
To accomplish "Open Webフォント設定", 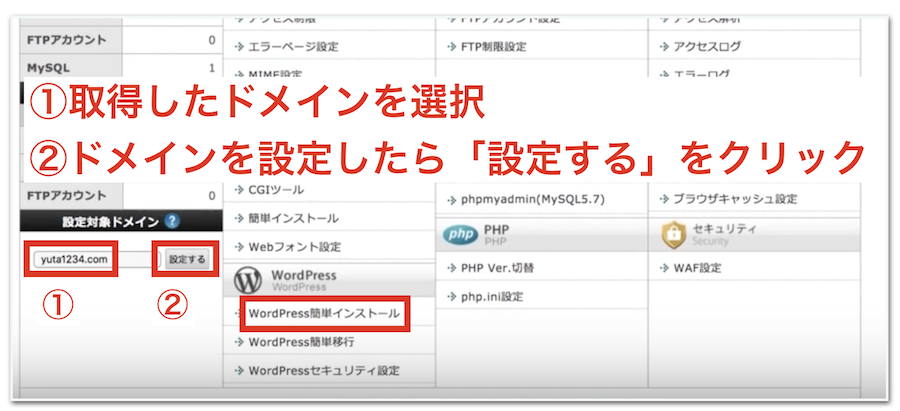I will [294, 246].
